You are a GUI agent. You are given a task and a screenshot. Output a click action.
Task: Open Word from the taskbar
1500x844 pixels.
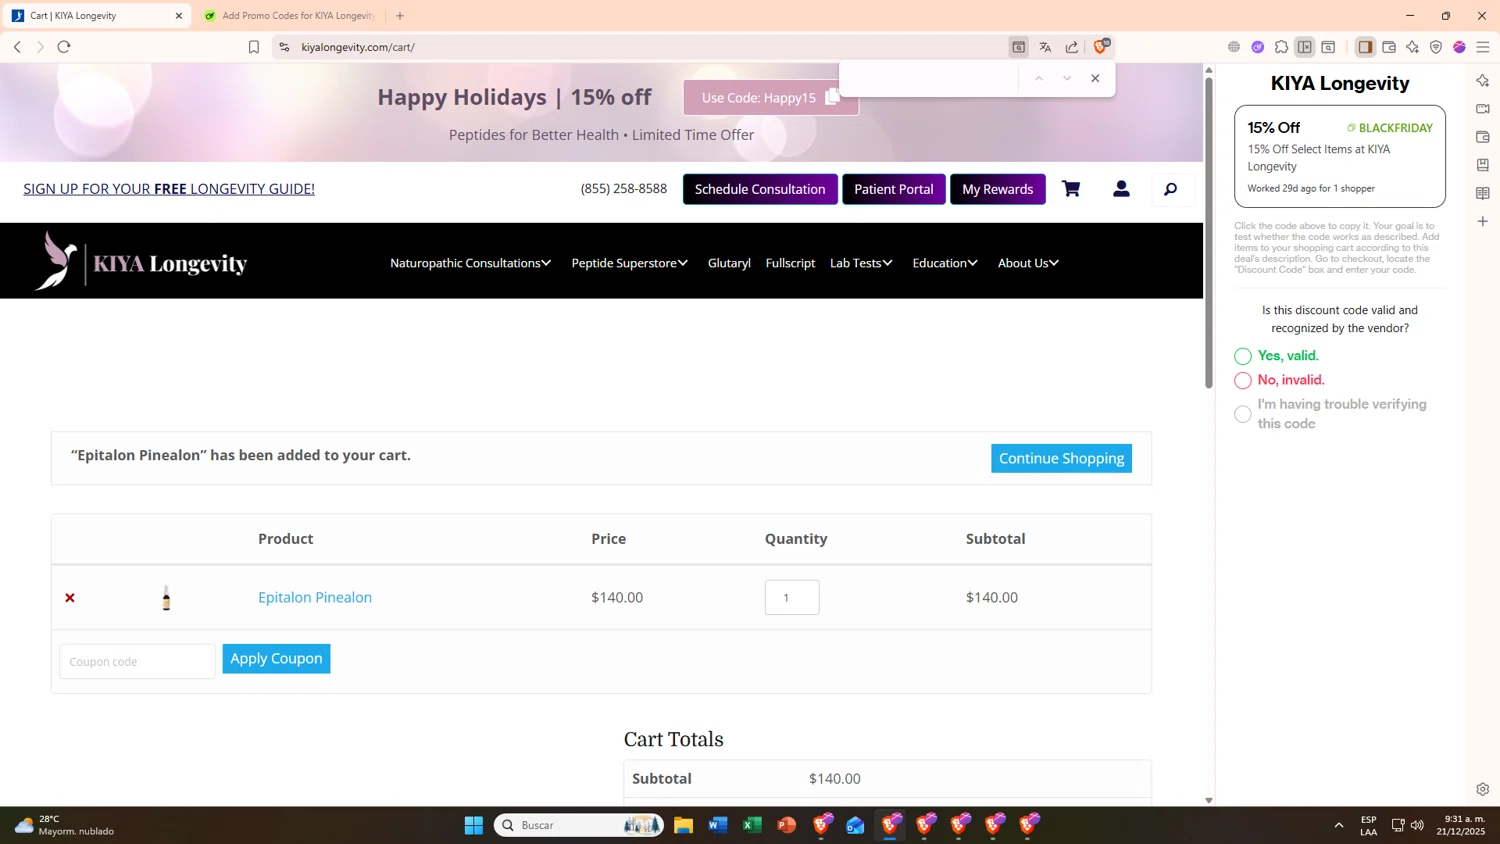pos(718,825)
